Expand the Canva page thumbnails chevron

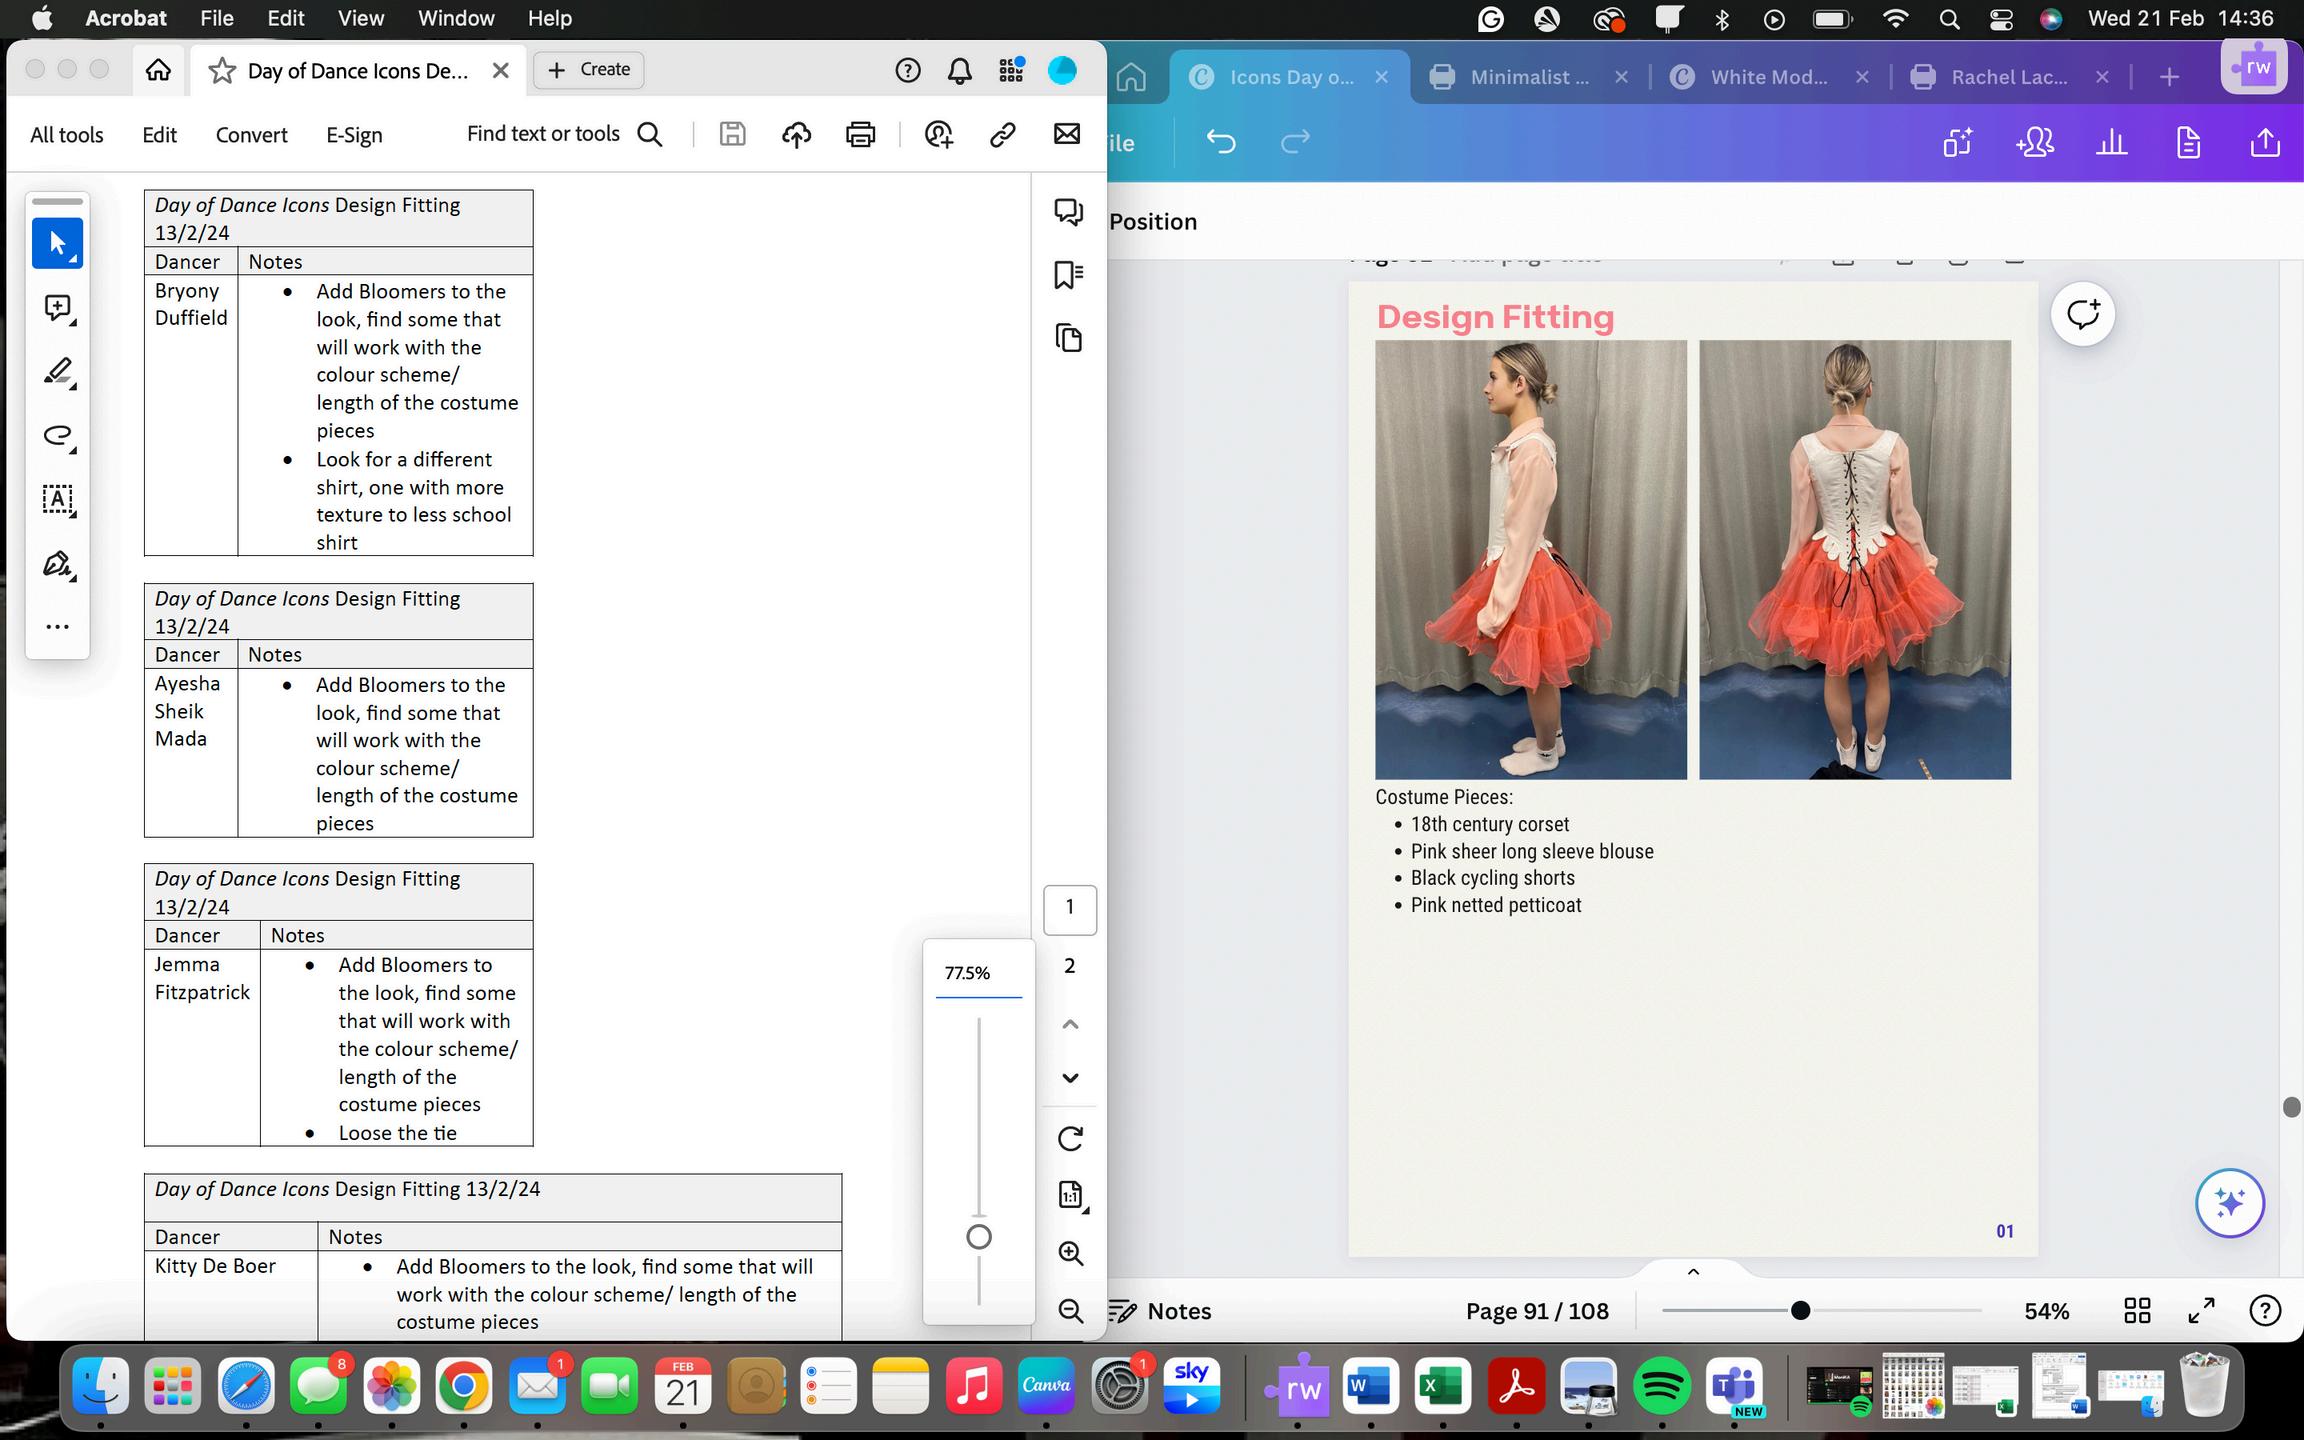1693,1272
